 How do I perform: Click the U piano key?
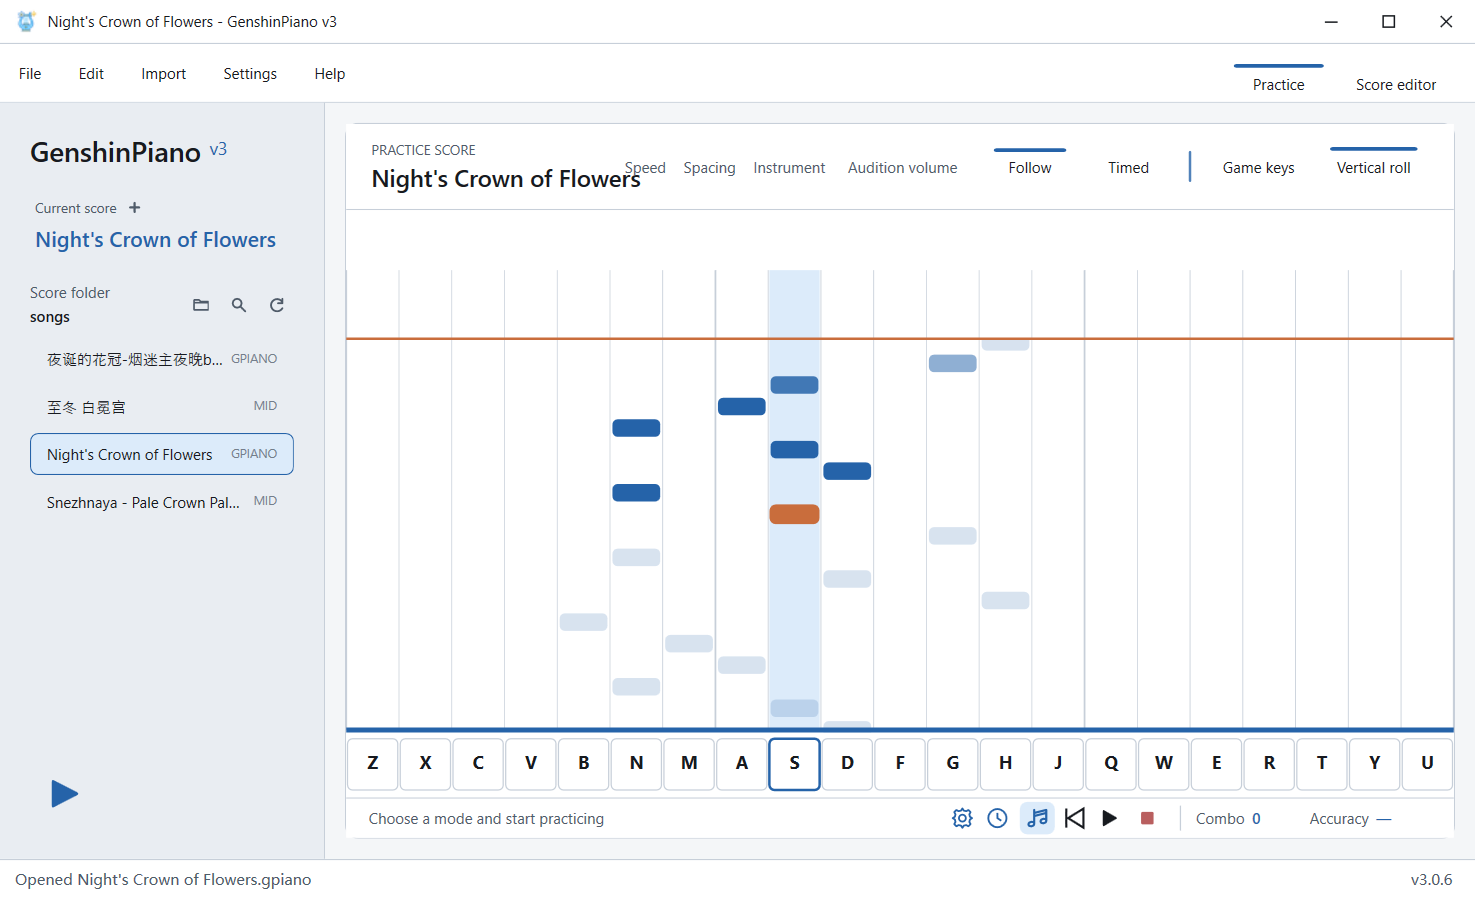point(1427,764)
